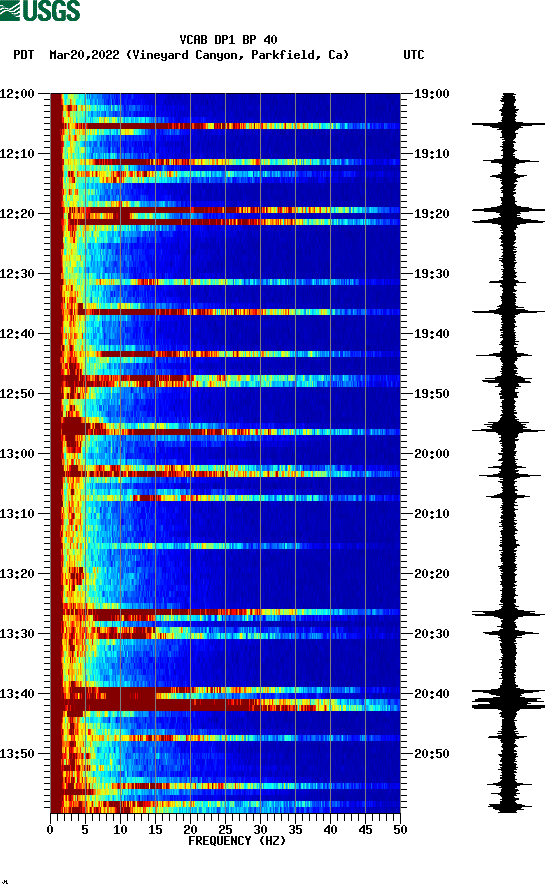Click the 15 Hz frequency axis label

click(155, 830)
